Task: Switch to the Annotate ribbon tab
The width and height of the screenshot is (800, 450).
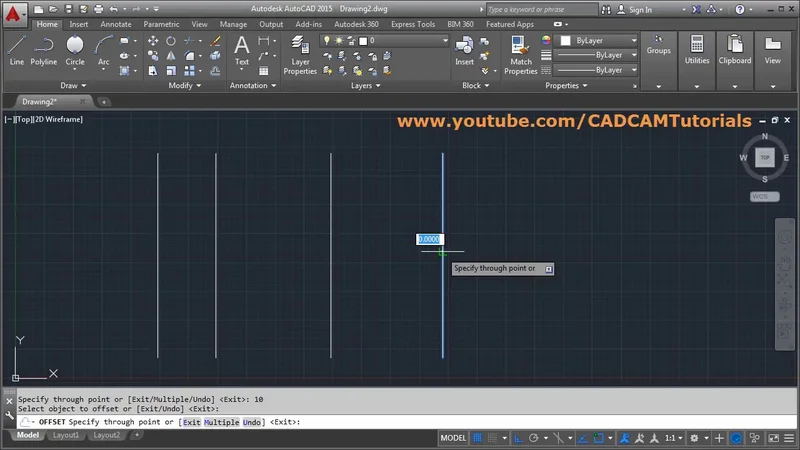Action: tap(115, 24)
